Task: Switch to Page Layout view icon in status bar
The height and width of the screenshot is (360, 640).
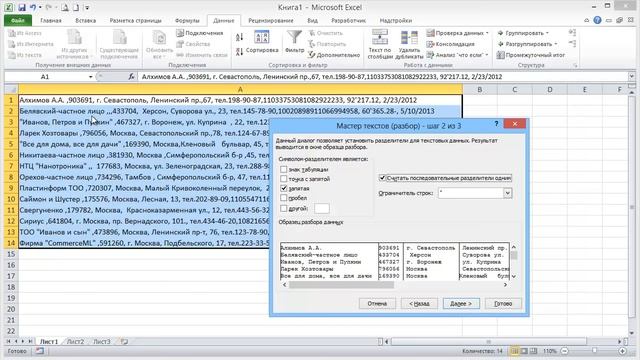Action: click(x=524, y=351)
